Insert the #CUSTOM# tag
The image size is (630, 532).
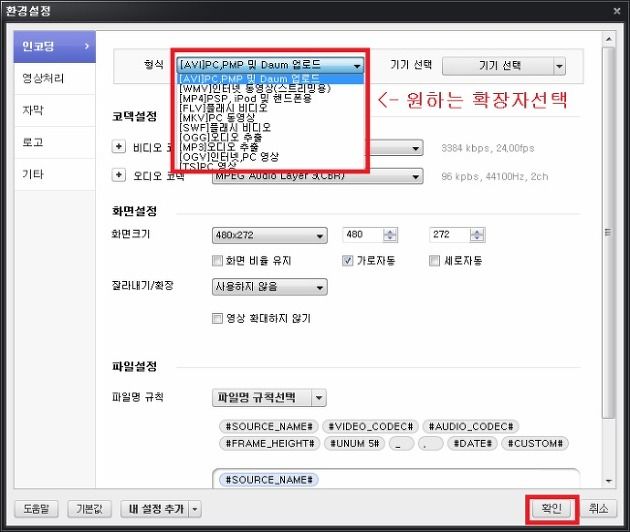[x=535, y=444]
